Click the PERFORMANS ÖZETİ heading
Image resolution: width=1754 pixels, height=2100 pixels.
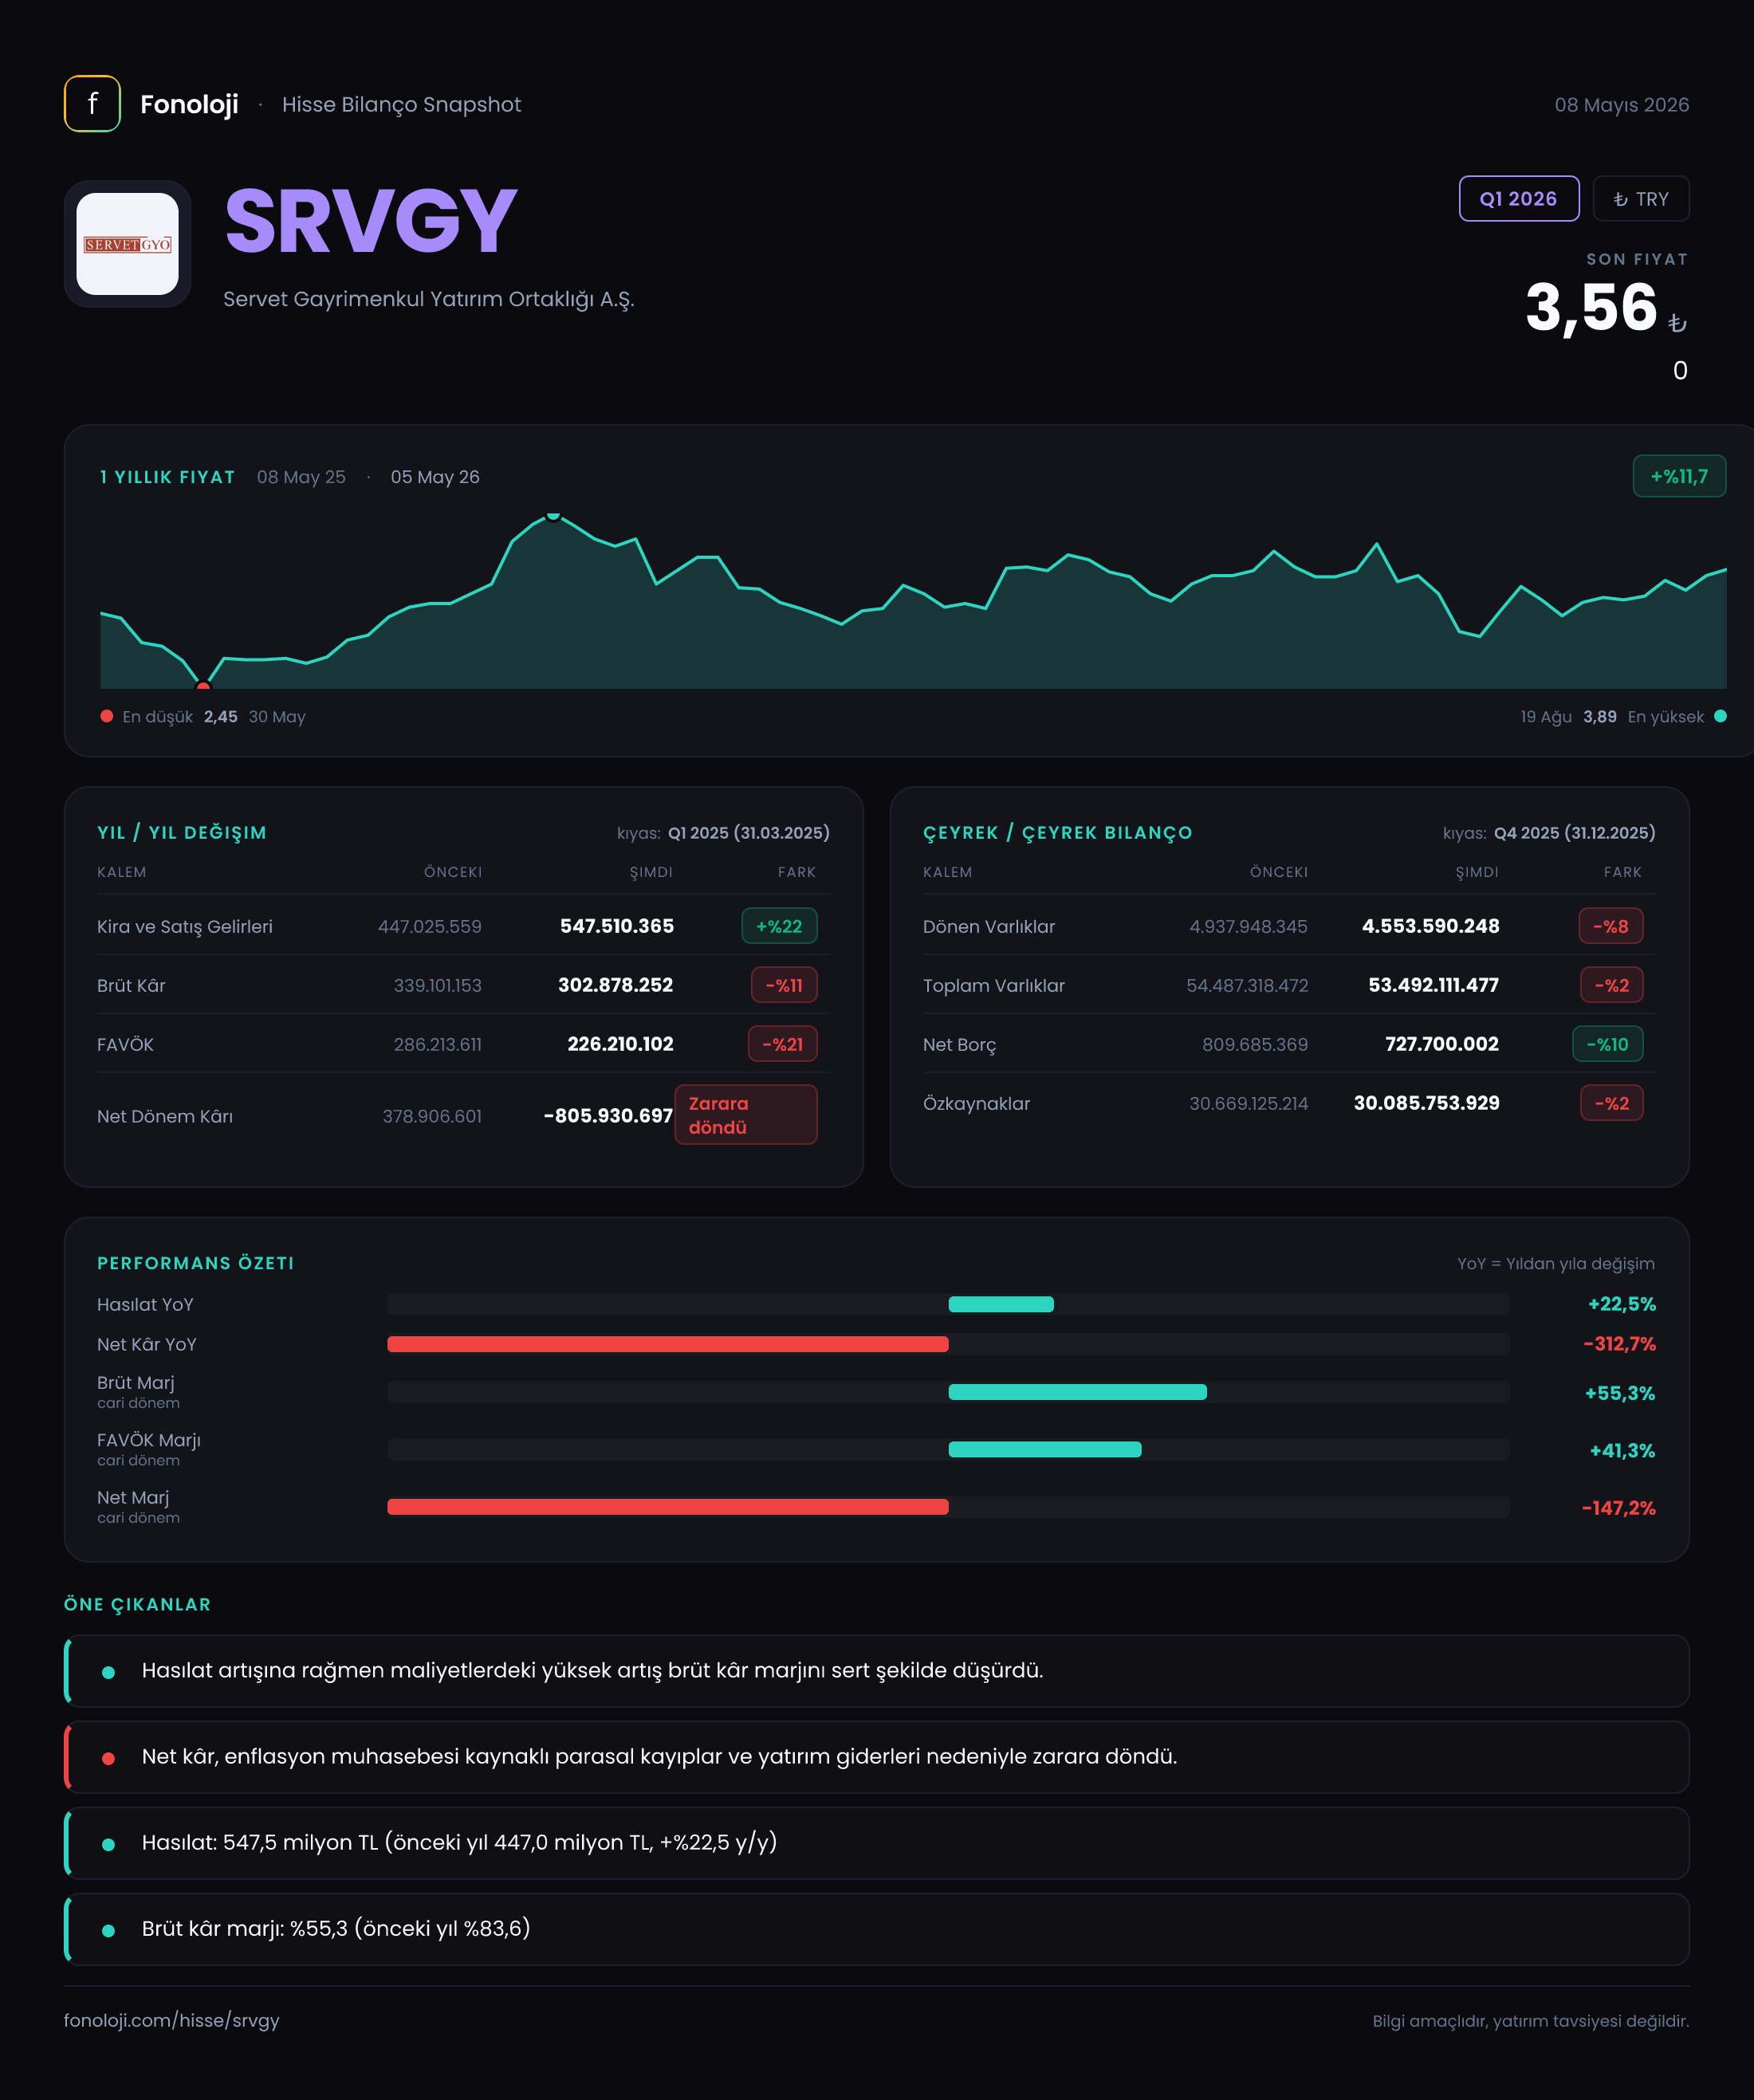coord(196,1263)
